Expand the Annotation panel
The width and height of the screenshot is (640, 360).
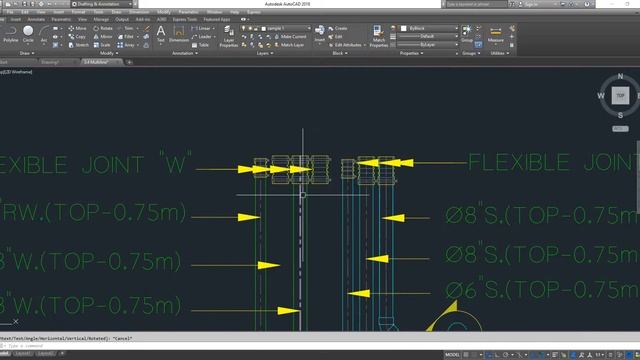[x=185, y=53]
